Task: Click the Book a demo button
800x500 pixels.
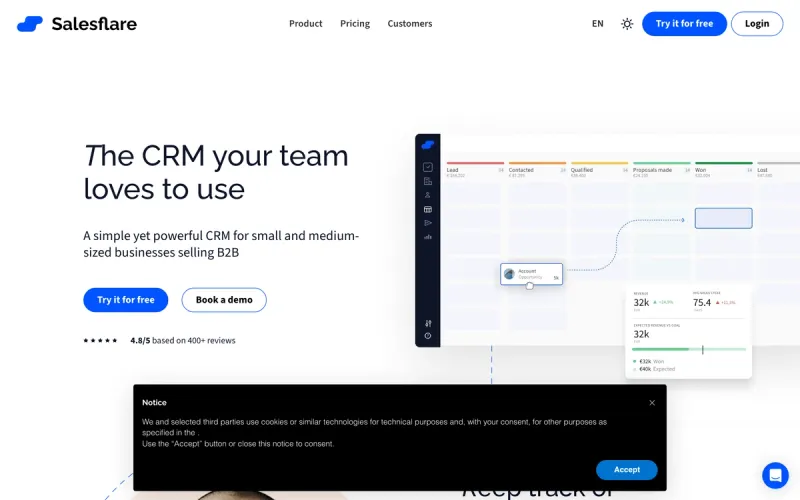Action: coord(224,300)
